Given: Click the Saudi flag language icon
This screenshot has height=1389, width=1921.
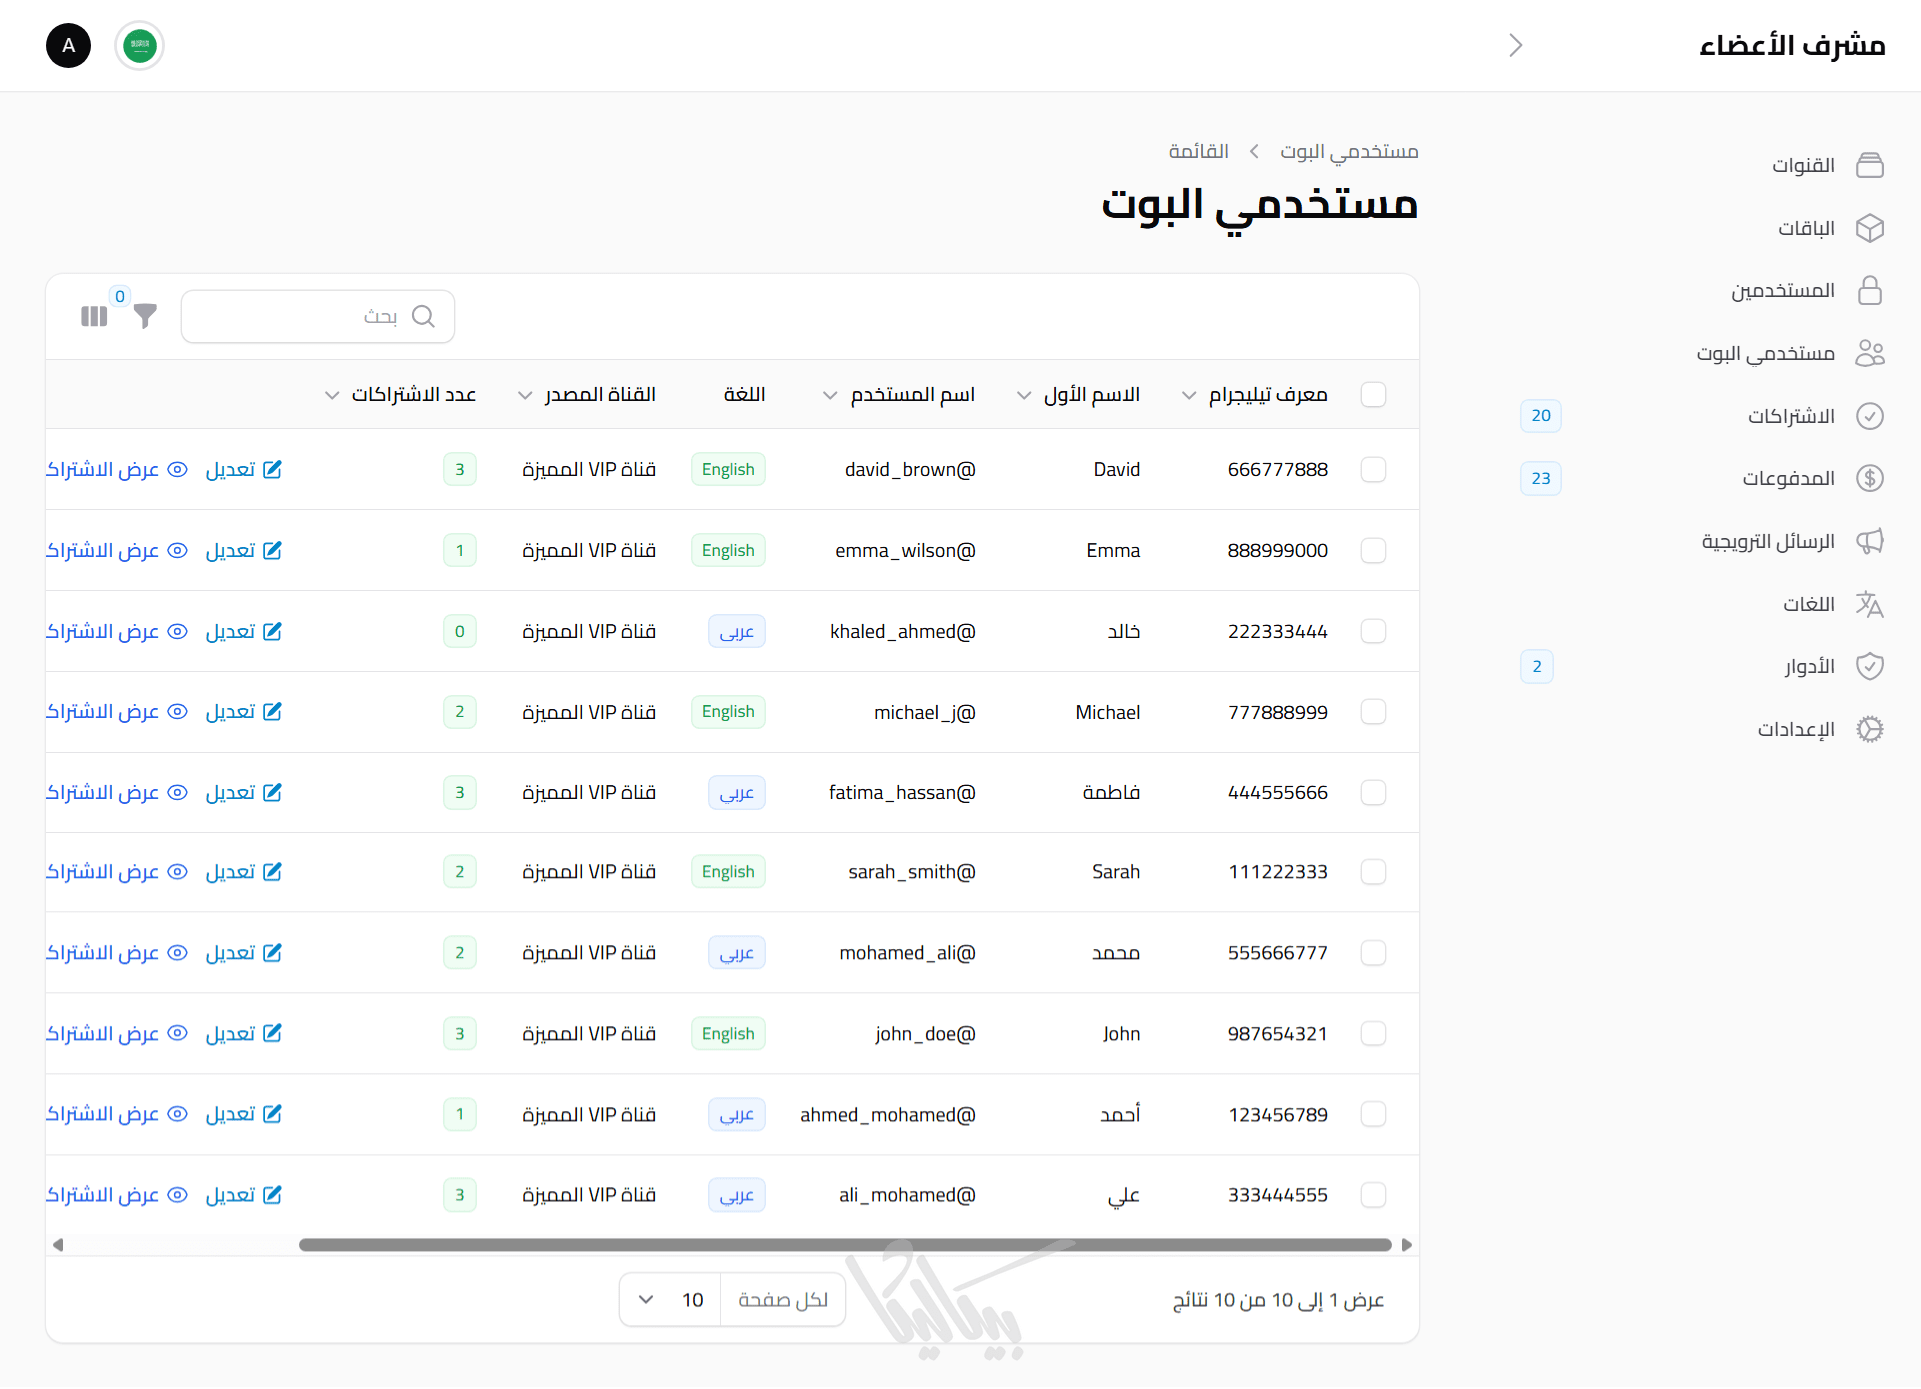Looking at the screenshot, I should (x=140, y=46).
